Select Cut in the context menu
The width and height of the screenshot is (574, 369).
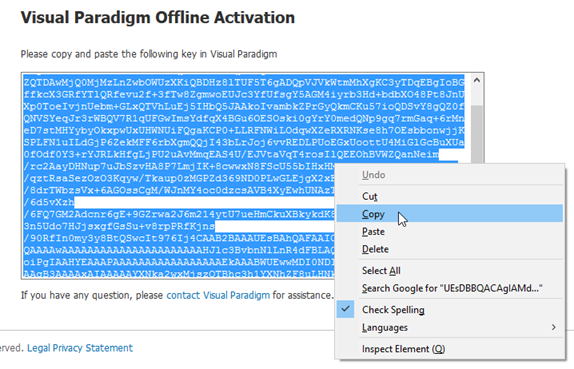pos(450,196)
